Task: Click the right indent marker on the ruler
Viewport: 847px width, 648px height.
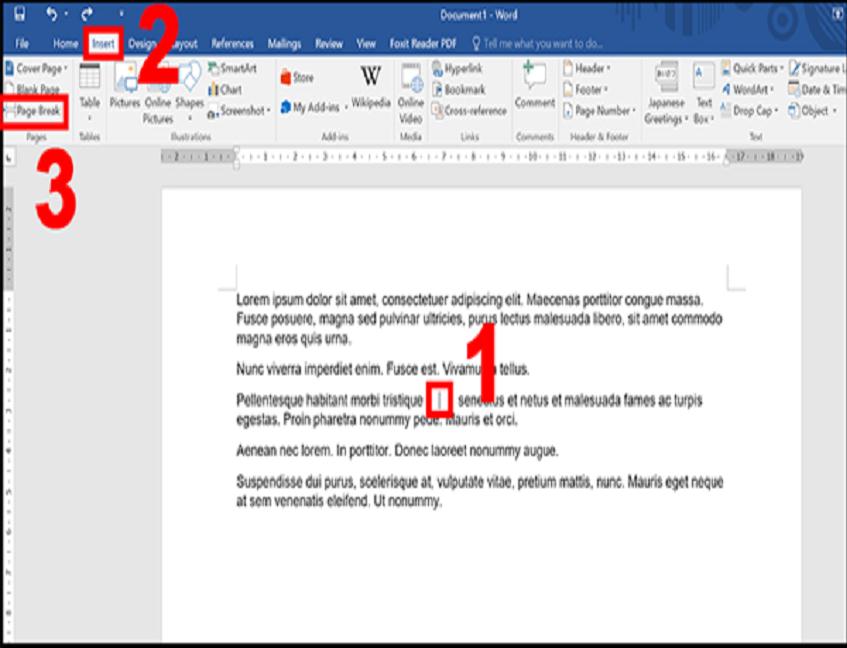Action: (x=727, y=161)
